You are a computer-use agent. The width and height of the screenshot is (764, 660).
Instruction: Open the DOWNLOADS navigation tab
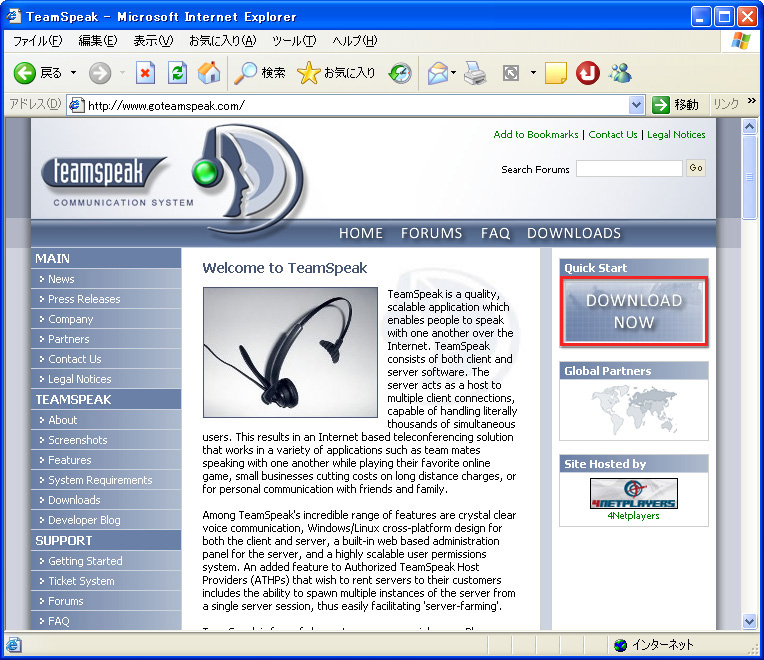[573, 233]
